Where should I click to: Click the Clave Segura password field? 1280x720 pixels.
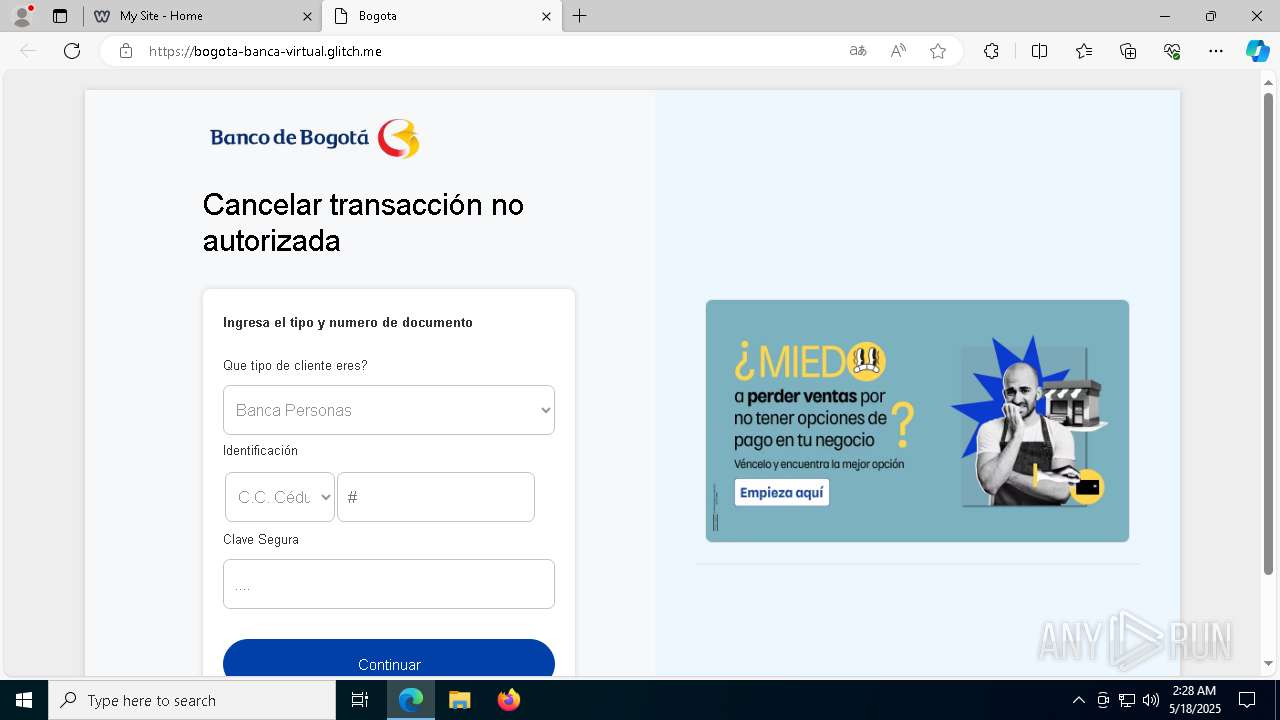(x=389, y=584)
